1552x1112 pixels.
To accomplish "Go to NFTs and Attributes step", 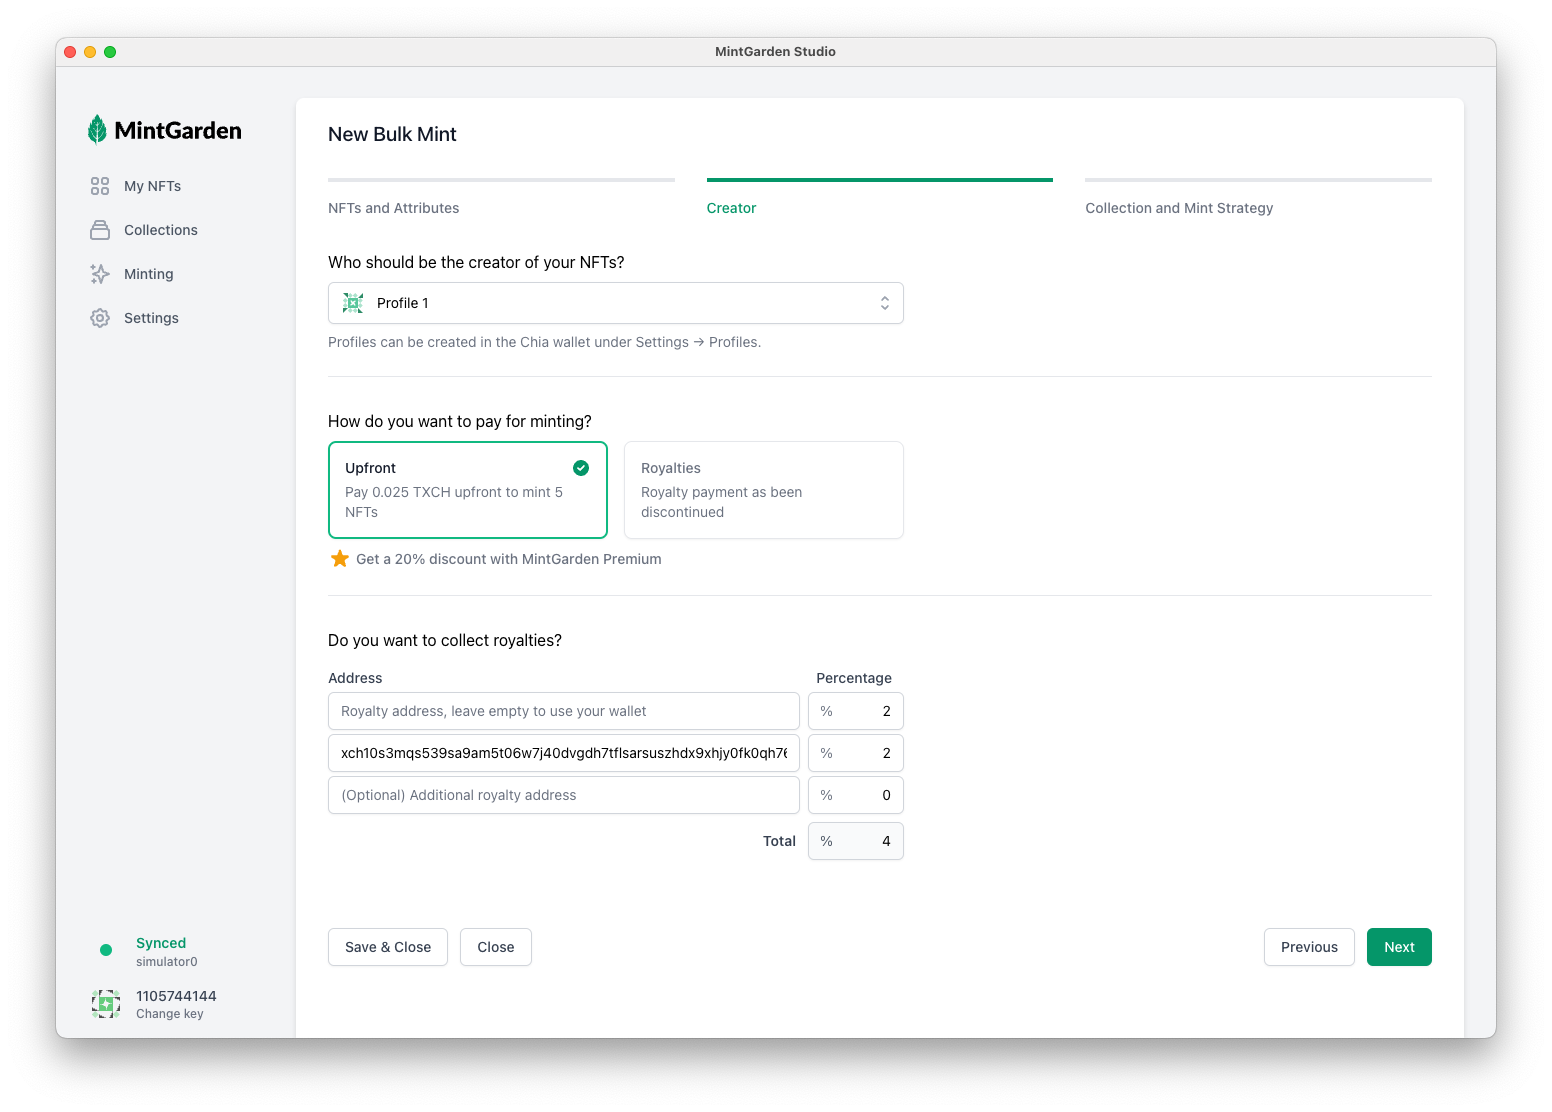I will [x=394, y=208].
